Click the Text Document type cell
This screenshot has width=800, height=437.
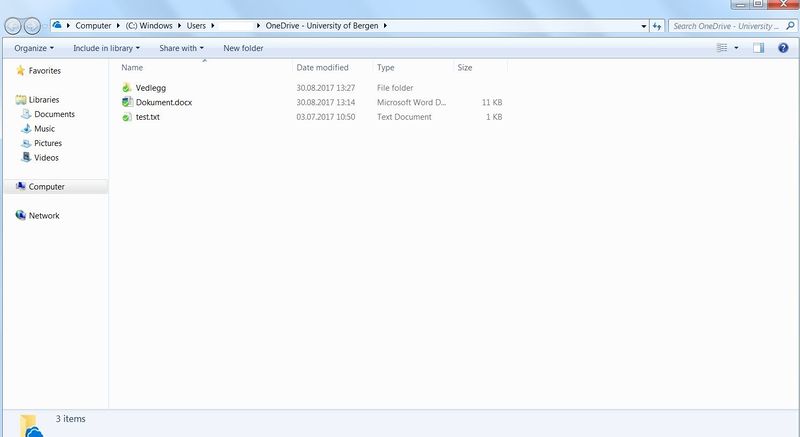click(x=404, y=117)
